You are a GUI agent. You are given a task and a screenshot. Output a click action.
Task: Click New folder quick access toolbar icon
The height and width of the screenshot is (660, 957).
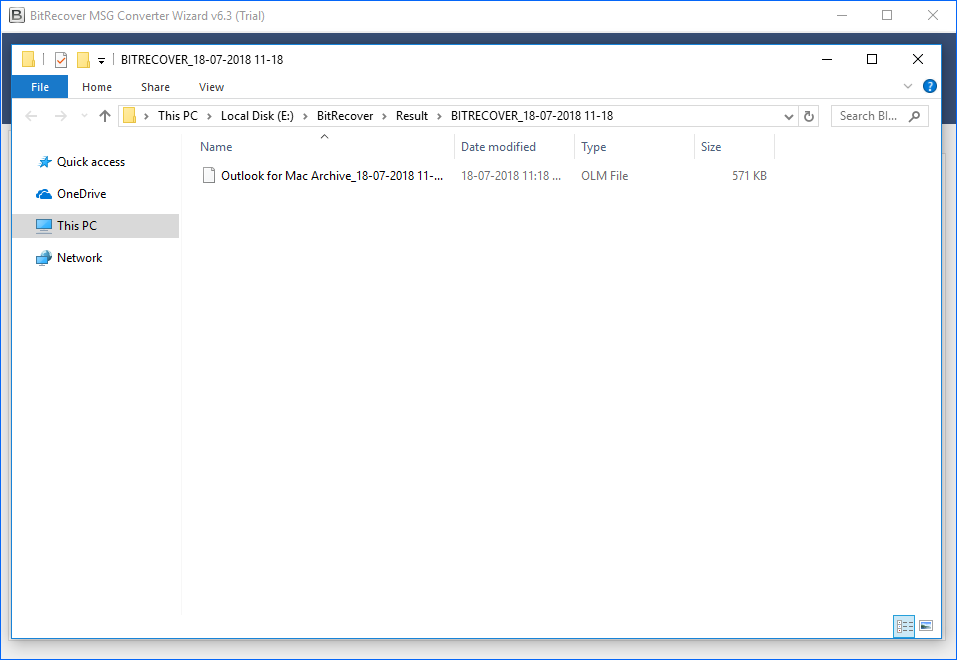[x=83, y=59]
